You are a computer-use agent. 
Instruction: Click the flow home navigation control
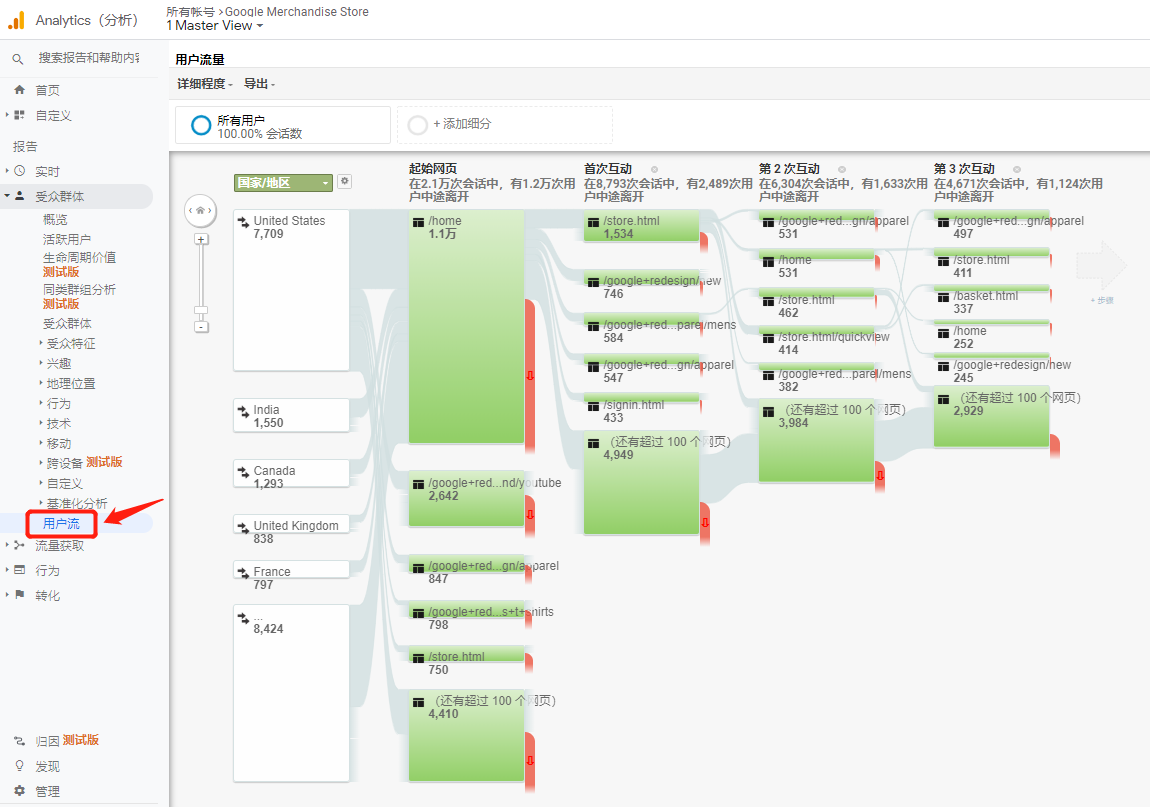[x=200, y=211]
